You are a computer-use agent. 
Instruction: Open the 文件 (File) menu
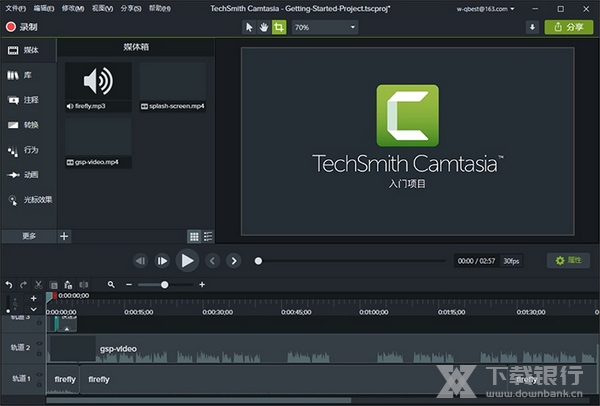15,8
